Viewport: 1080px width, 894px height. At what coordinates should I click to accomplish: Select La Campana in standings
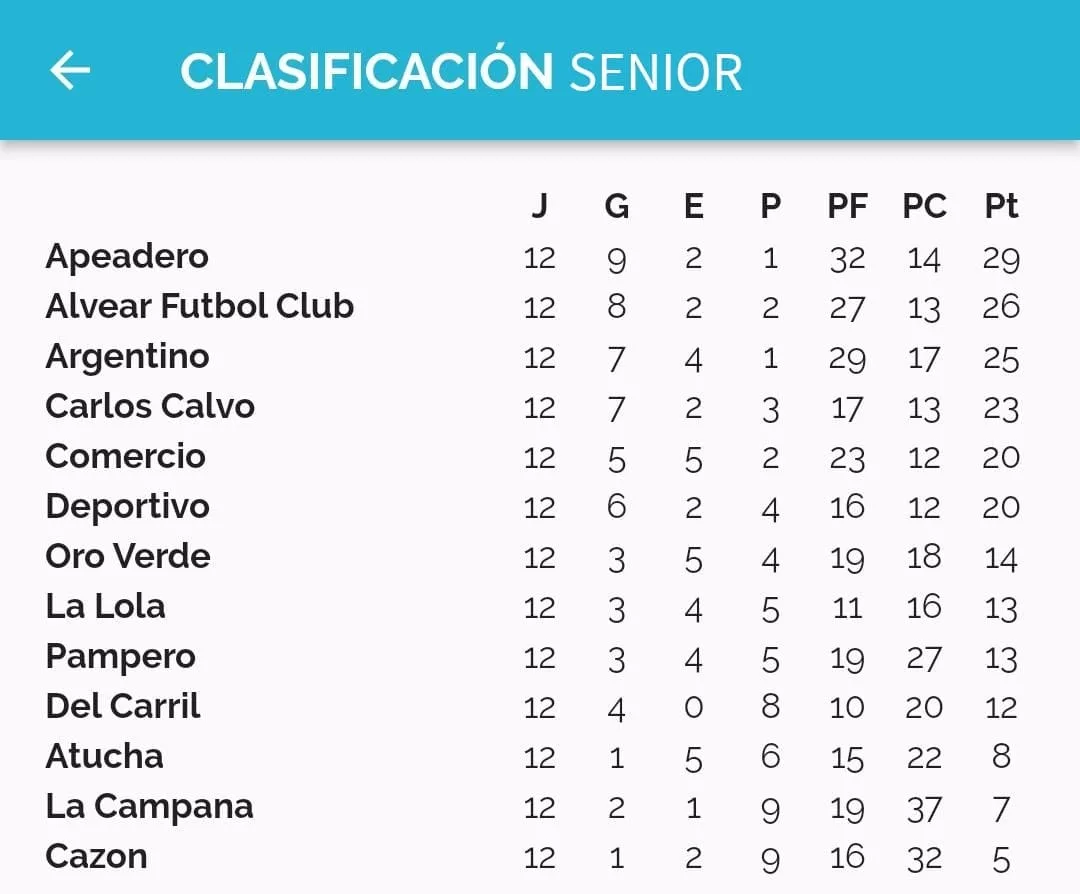point(149,807)
